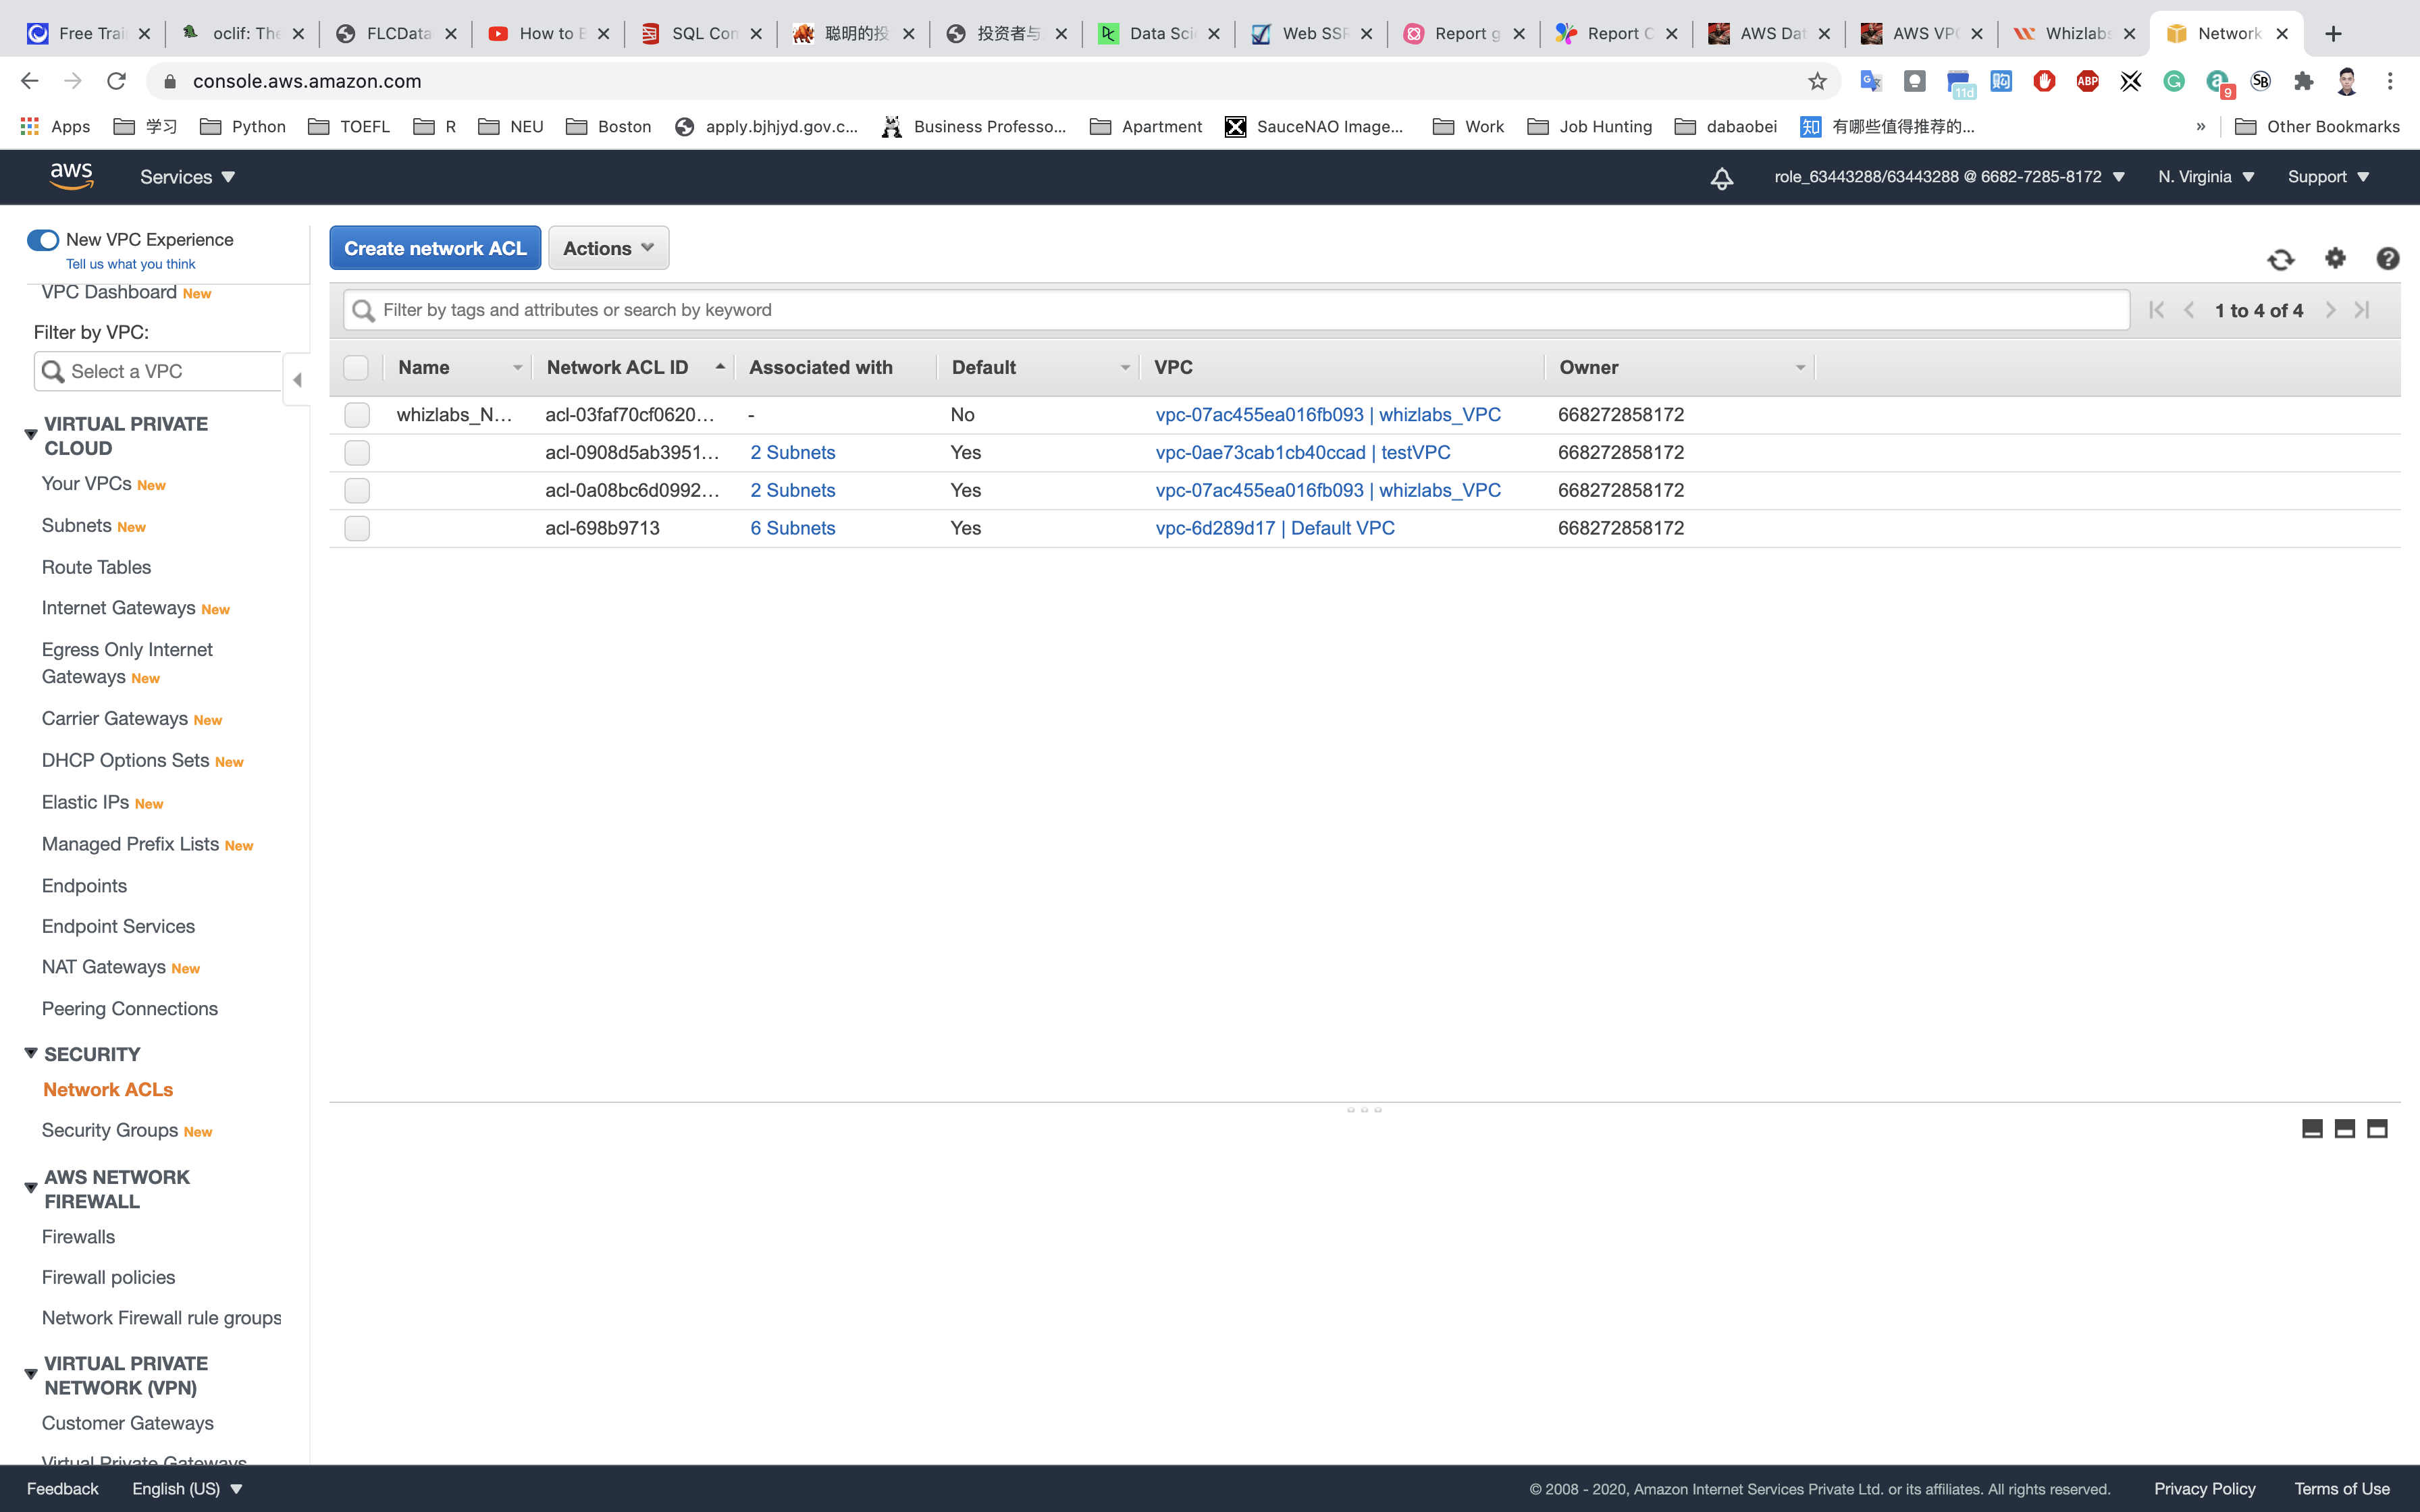Click the AWS logo home icon
The width and height of the screenshot is (2420, 1512).
tap(72, 177)
